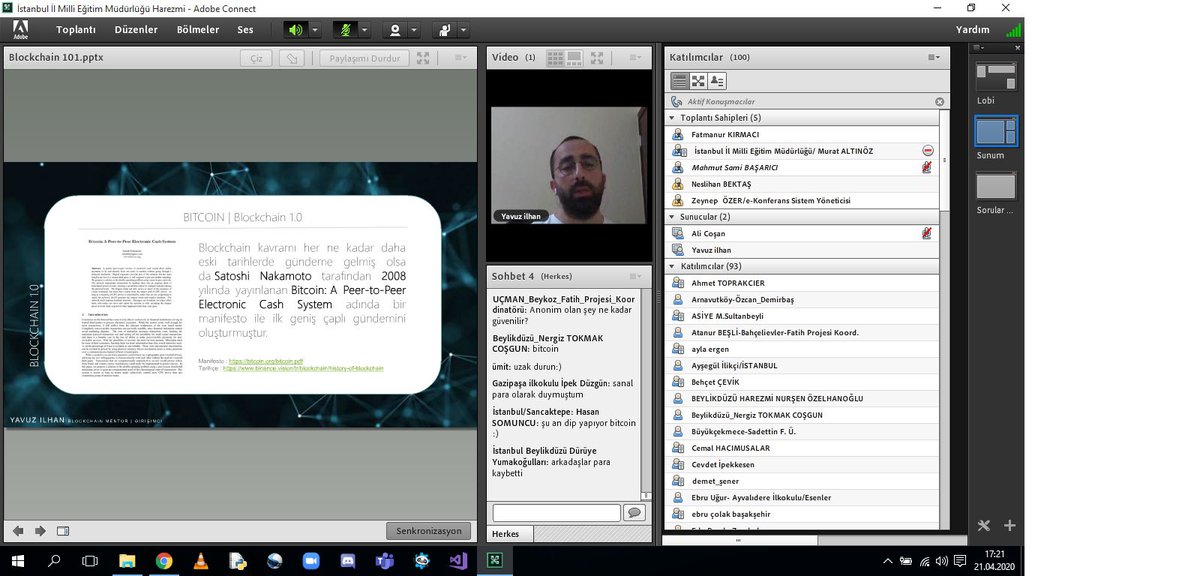The height and width of the screenshot is (576, 1200).
Task: Open layout bar options menu
Action: coord(979,47)
